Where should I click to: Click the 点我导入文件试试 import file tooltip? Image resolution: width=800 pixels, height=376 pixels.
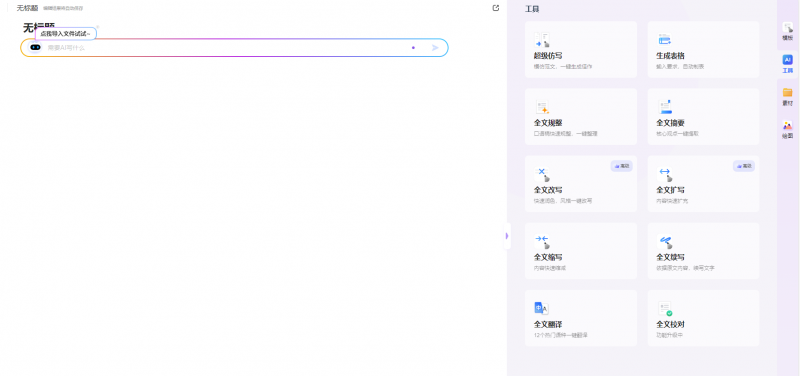66,34
